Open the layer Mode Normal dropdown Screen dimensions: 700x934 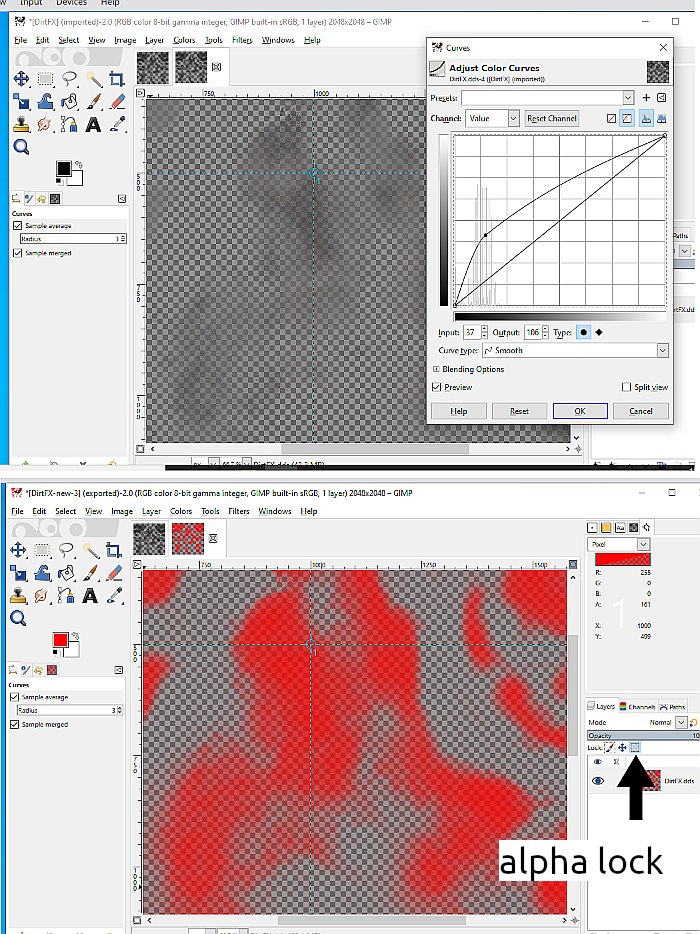point(681,723)
